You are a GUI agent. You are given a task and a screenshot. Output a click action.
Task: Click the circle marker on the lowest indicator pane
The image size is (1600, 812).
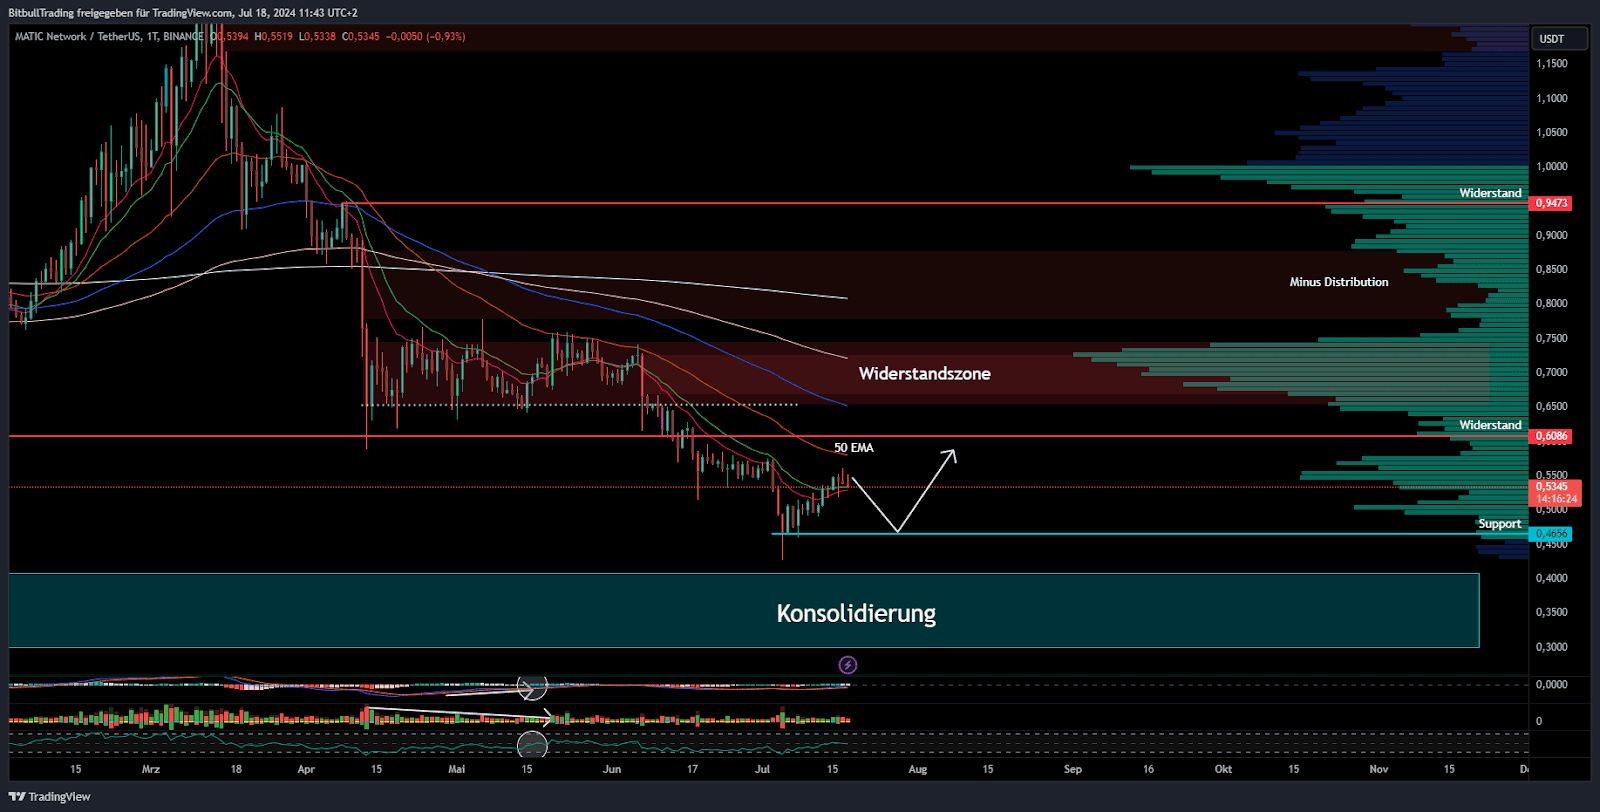click(532, 744)
